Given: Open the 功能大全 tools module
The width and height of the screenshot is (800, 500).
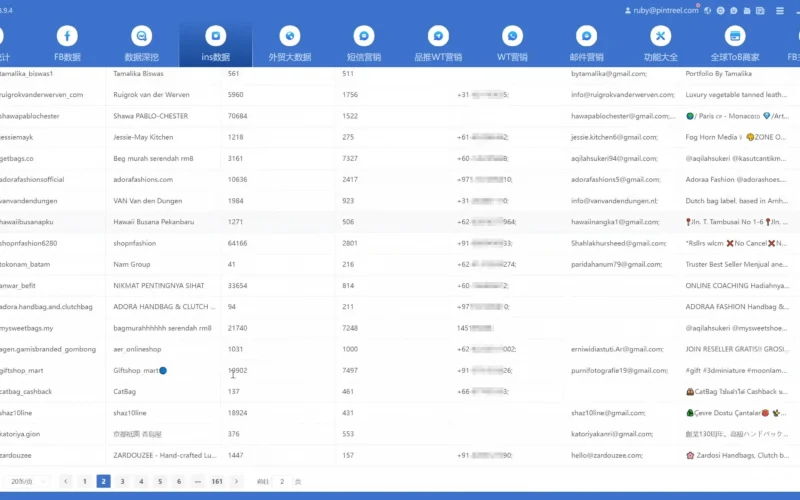Looking at the screenshot, I should click(661, 44).
